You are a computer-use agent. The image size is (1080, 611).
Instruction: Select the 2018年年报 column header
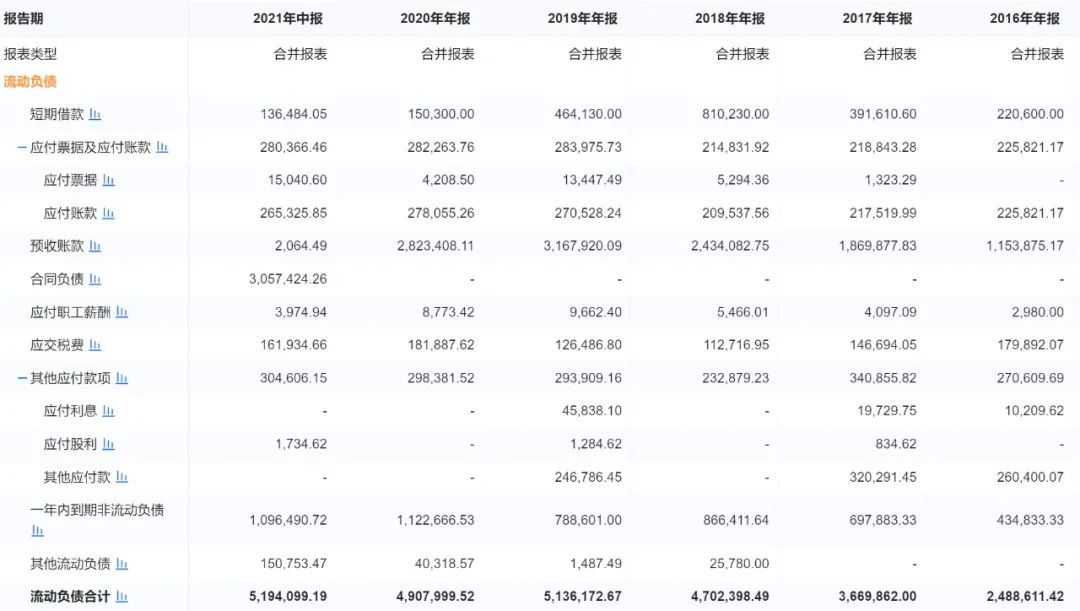(731, 18)
